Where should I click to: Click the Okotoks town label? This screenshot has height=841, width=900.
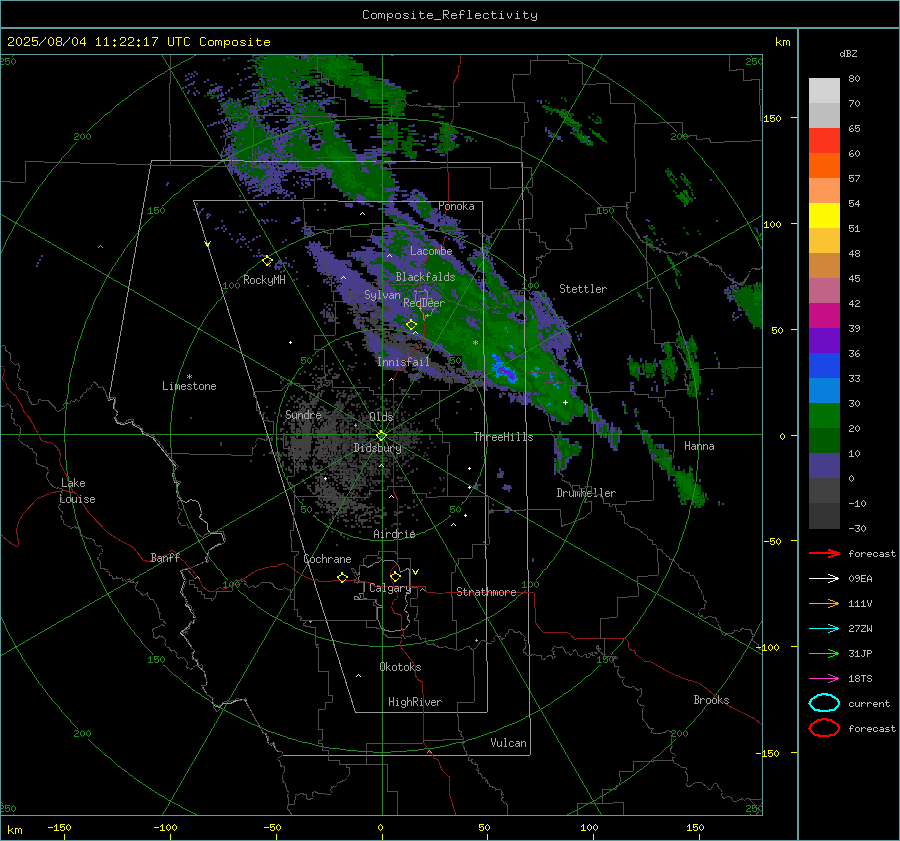(x=400, y=667)
